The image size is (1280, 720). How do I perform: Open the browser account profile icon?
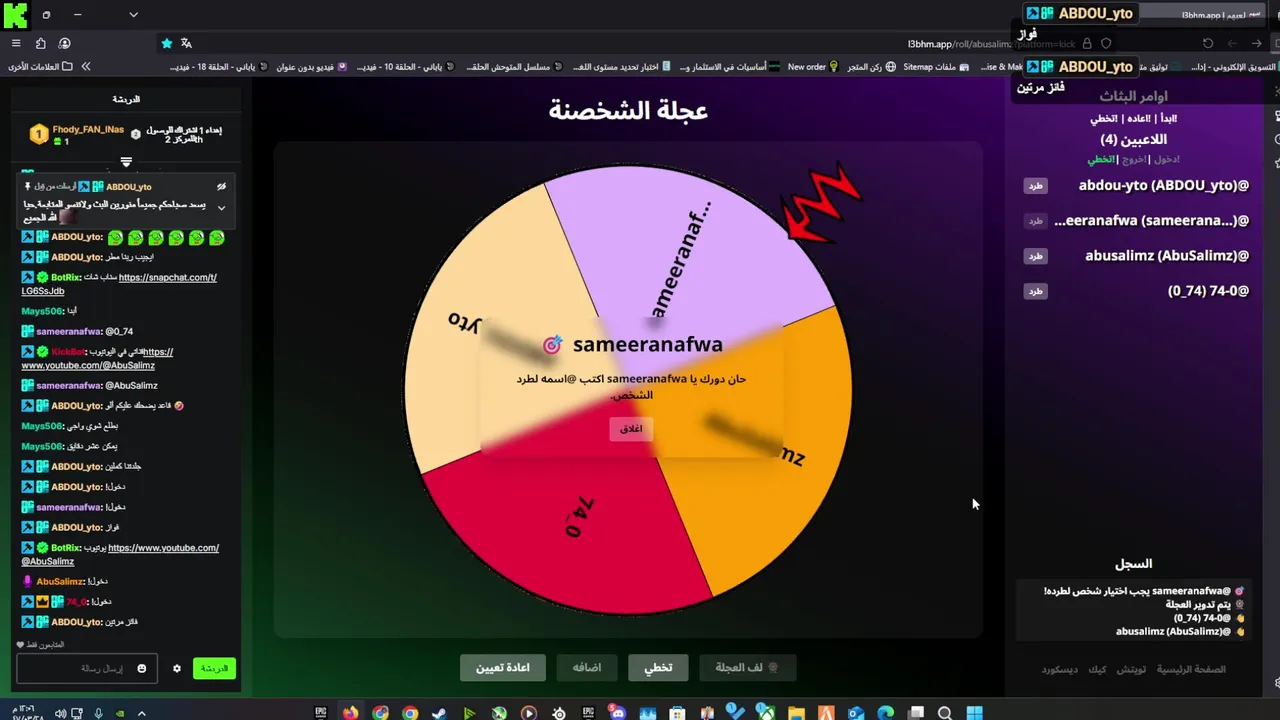coord(64,43)
